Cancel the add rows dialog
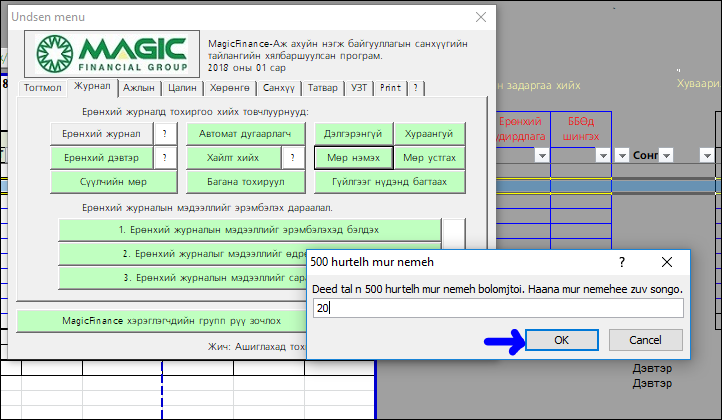722x420 pixels. [644, 340]
